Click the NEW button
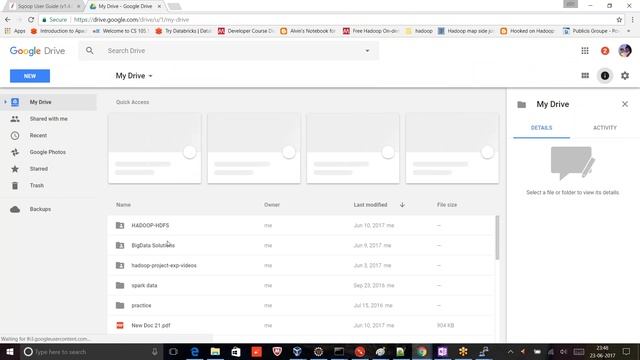This screenshot has width=640, height=360. pos(30,76)
